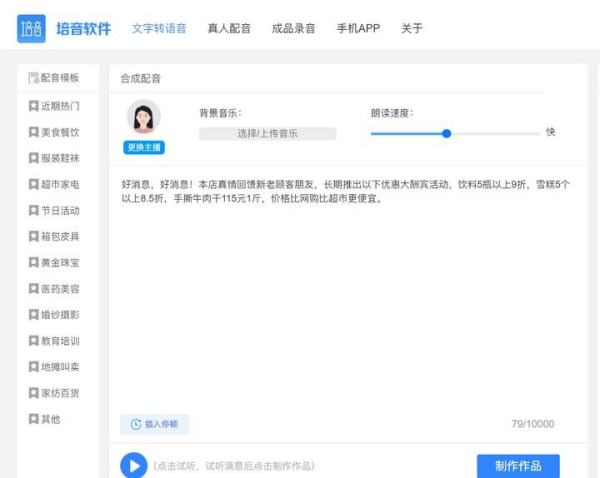Click the 快 end of speed slider
This screenshot has height=478, width=600.
pyautogui.click(x=550, y=132)
